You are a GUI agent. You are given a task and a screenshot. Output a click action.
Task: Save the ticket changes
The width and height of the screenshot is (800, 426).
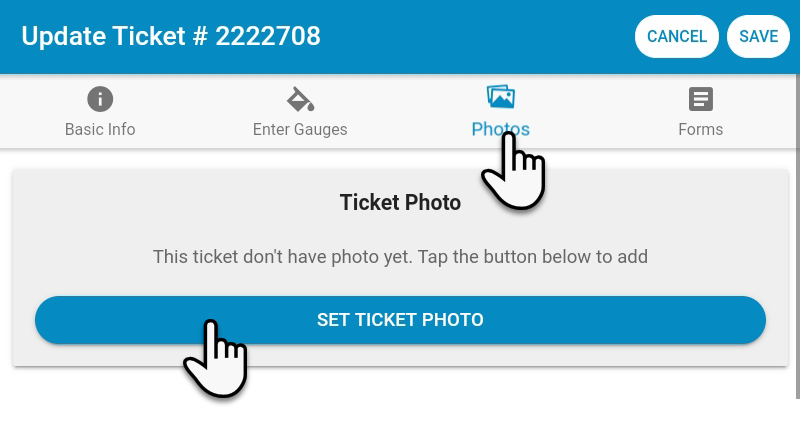(758, 36)
